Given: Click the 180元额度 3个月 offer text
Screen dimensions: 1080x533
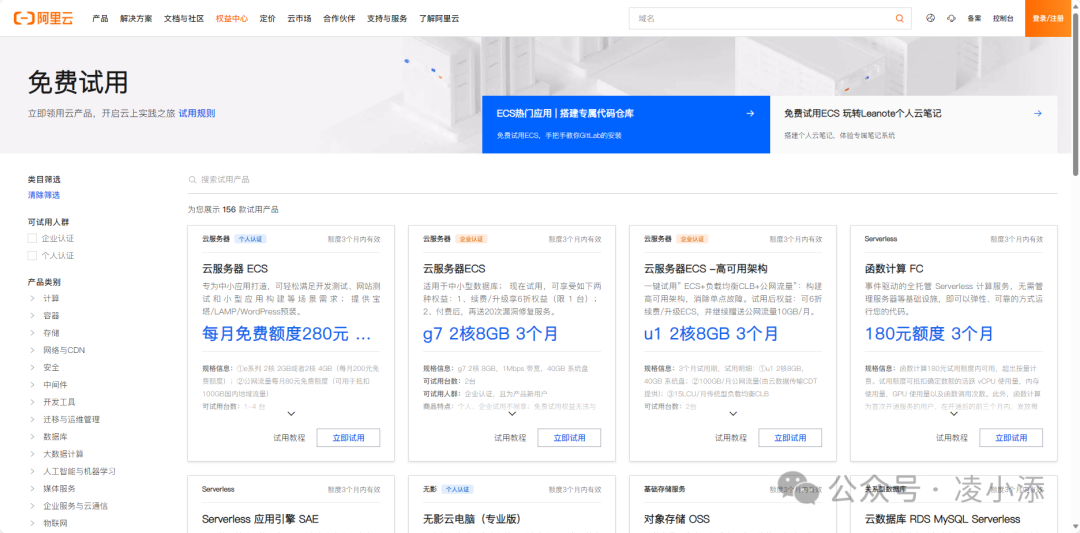Looking at the screenshot, I should (x=929, y=334).
